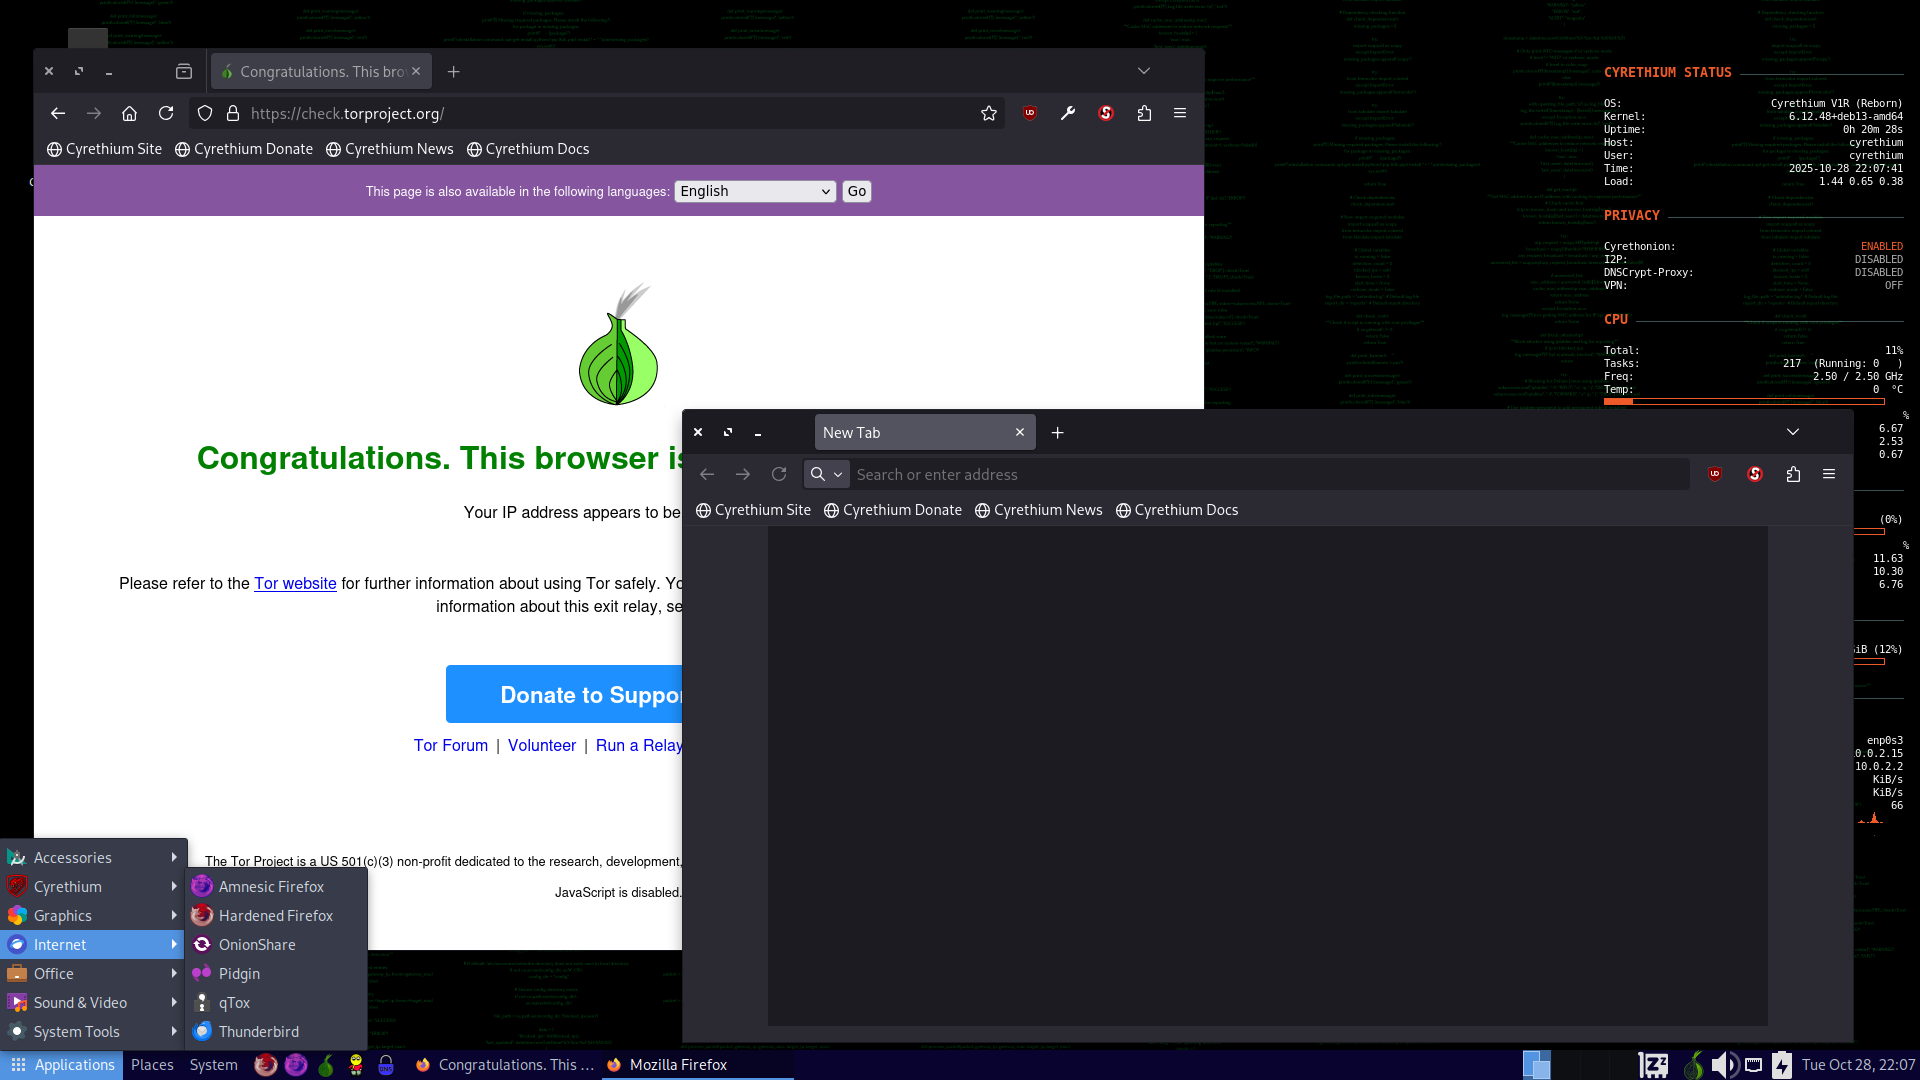
Task: Open the English language selector dropdown
Action: coord(754,191)
